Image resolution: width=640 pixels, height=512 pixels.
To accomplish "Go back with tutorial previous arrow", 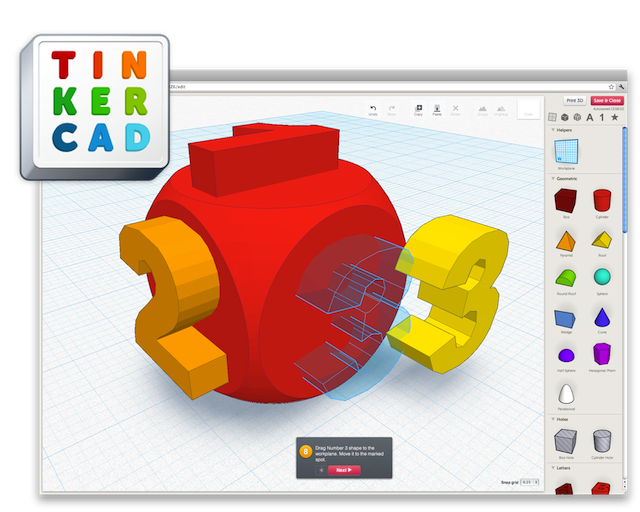I will coord(321,470).
